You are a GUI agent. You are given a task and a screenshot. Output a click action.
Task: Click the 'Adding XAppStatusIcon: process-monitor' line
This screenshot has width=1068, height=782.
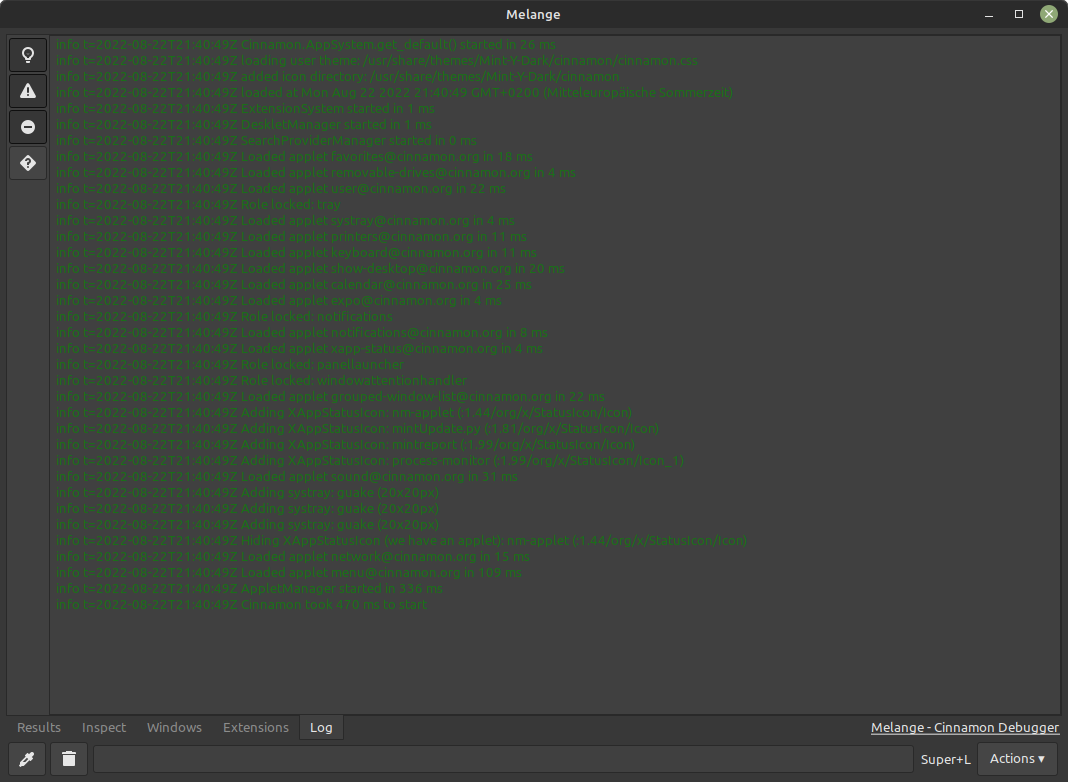coord(370,460)
